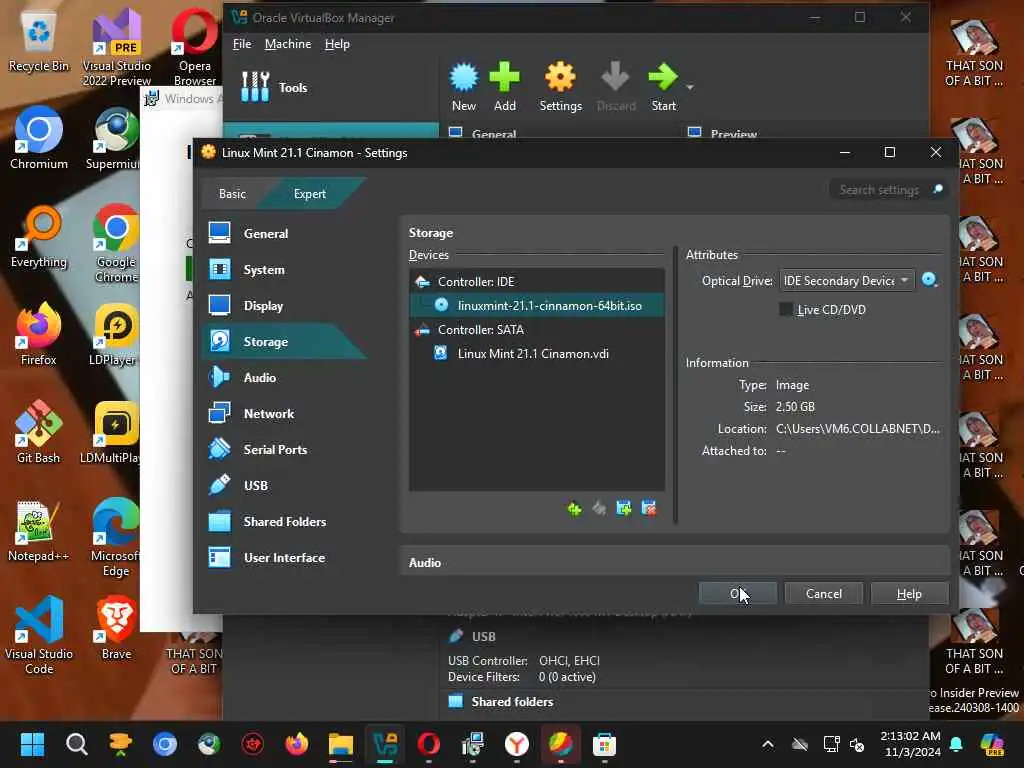Open the Recycle Bin desktop icon

pos(39,42)
